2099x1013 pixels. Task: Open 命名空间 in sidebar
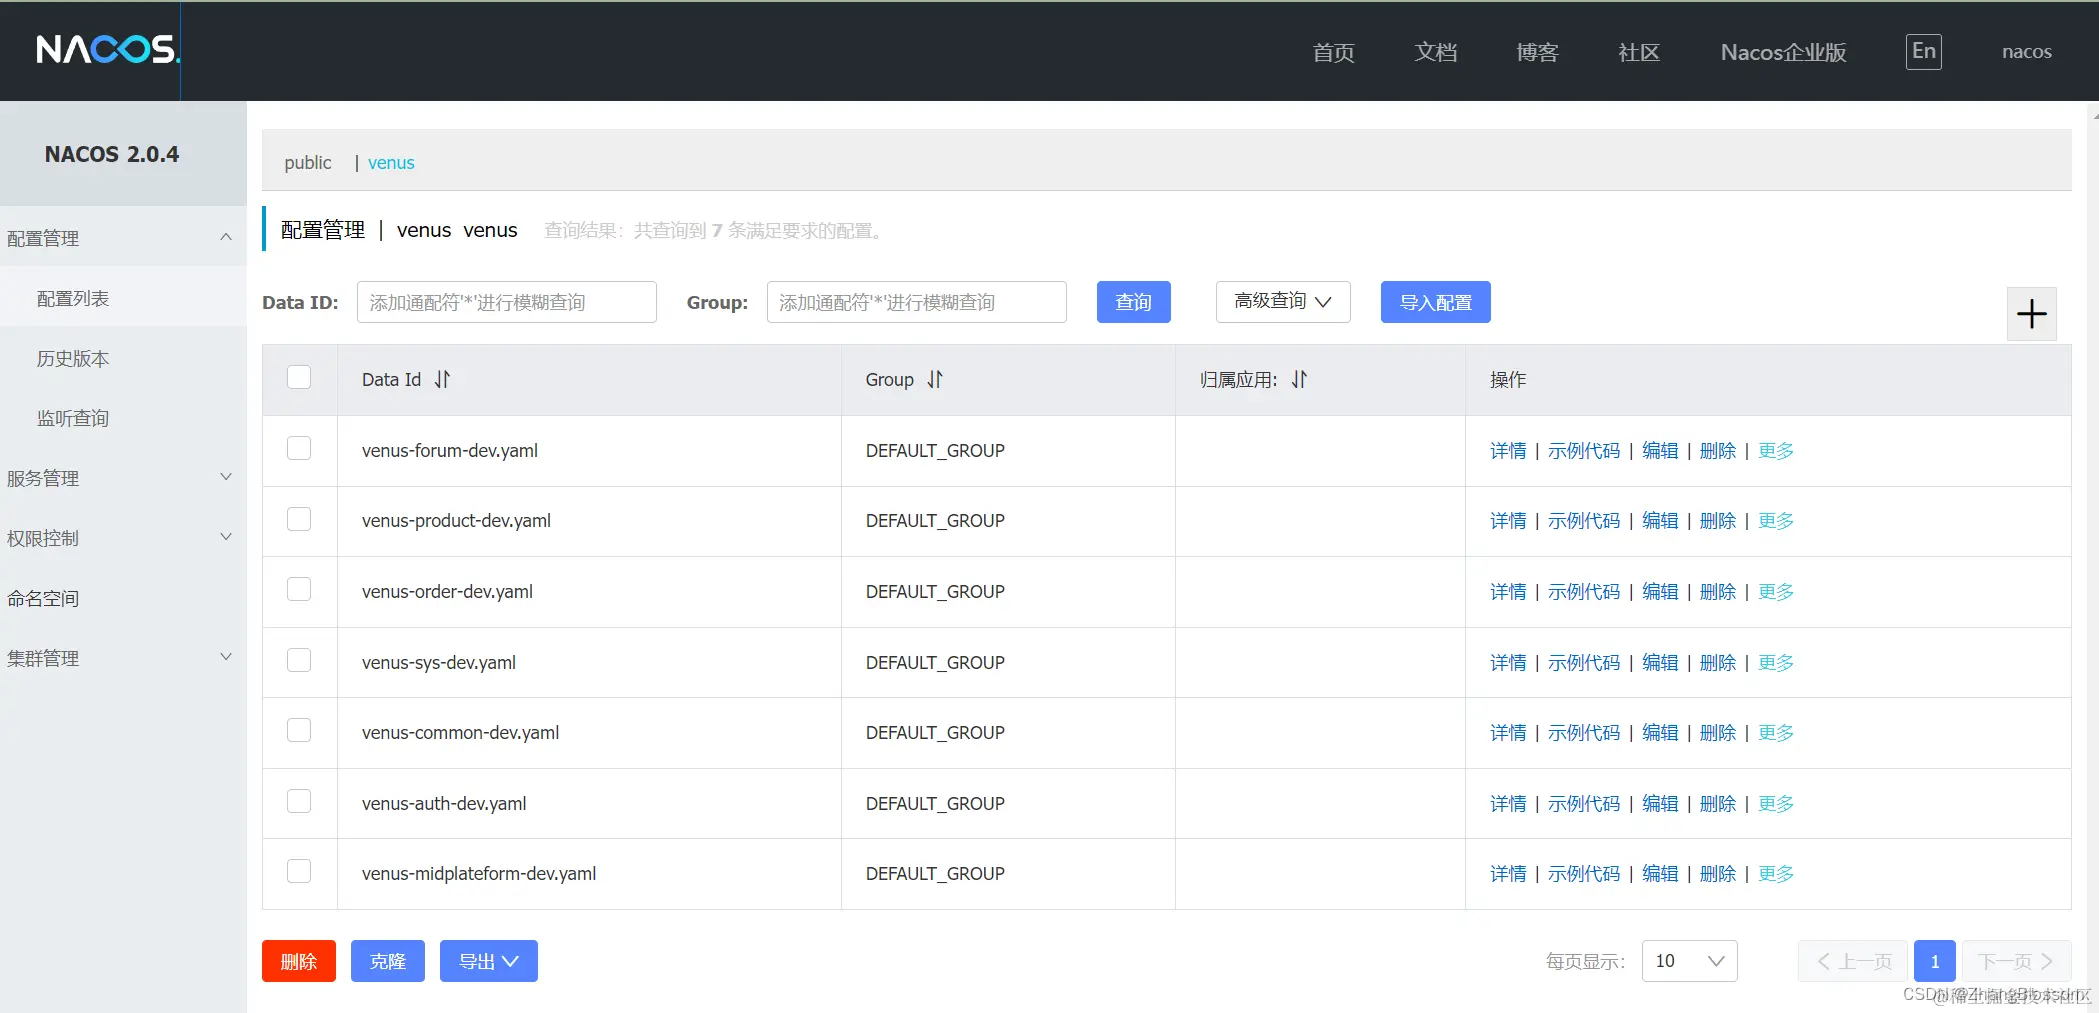click(x=123, y=598)
